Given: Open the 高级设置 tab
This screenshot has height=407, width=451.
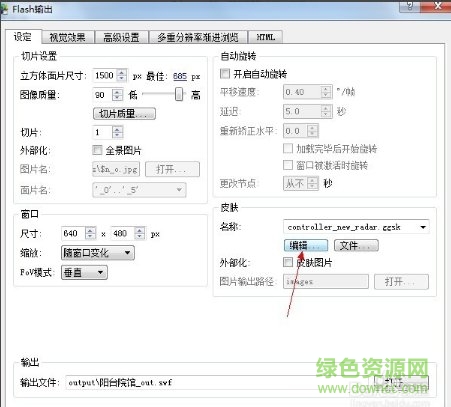Looking at the screenshot, I should pos(121,37).
